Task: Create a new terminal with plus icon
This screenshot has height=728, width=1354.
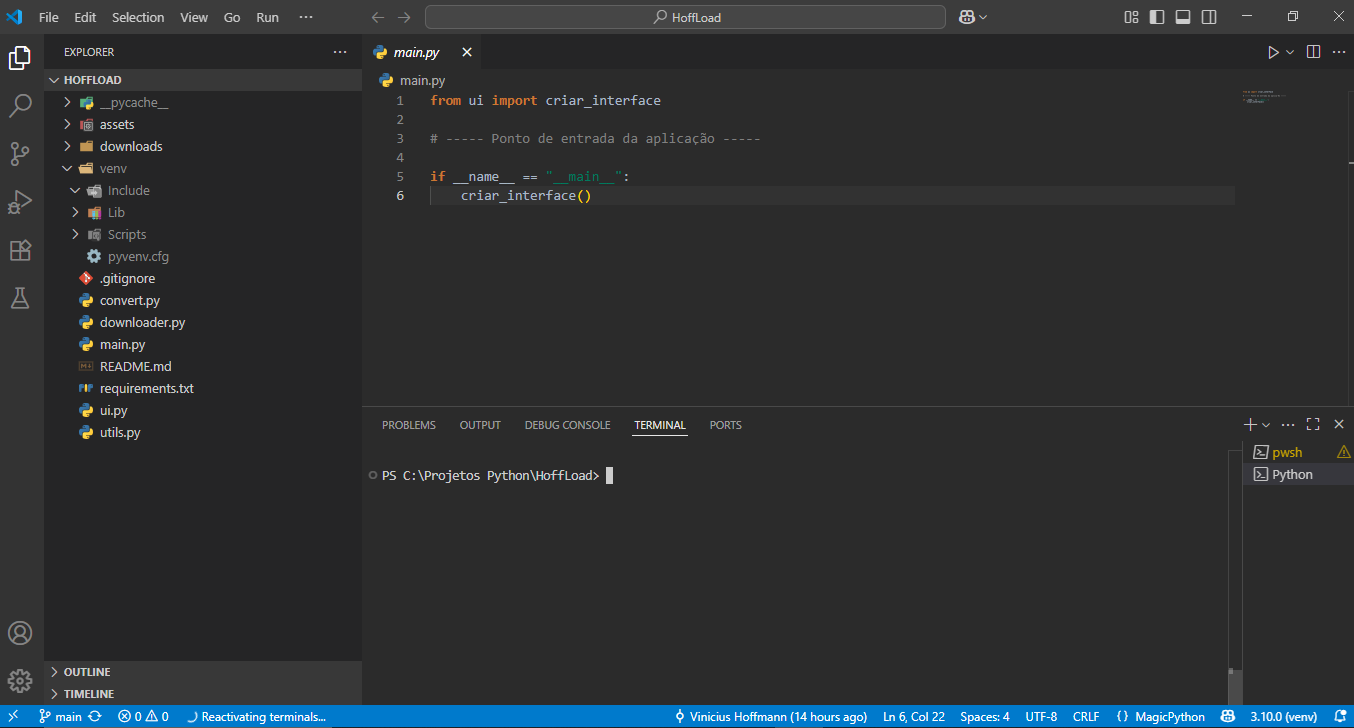Action: click(1250, 425)
